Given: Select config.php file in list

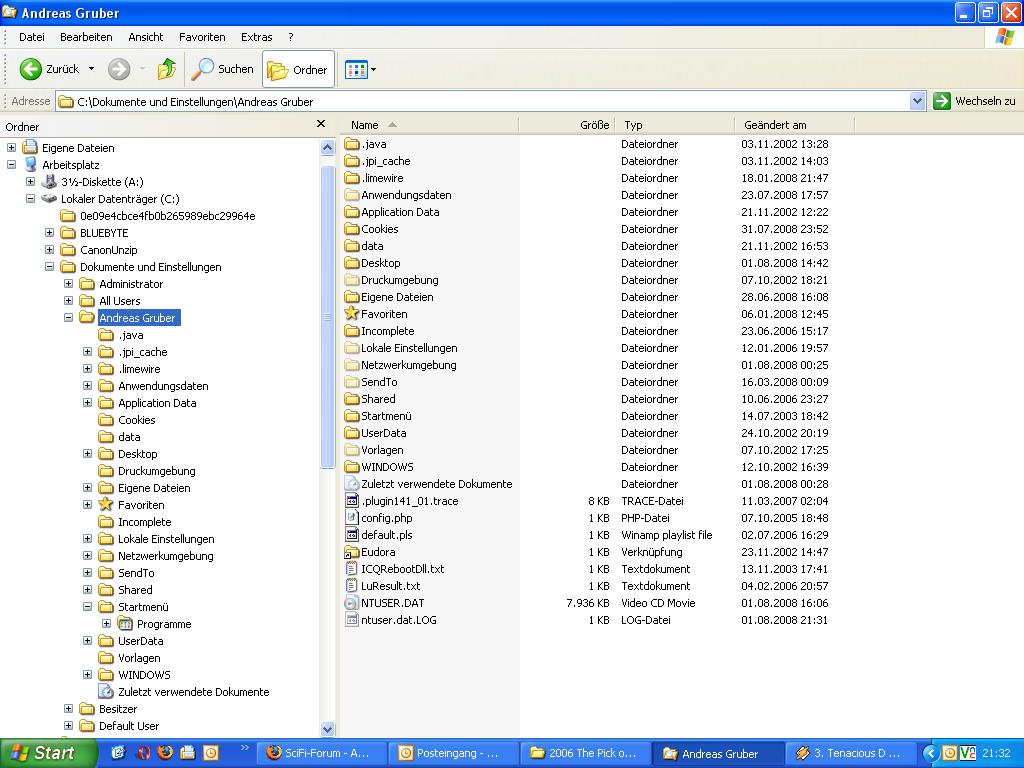Looking at the screenshot, I should point(386,518).
